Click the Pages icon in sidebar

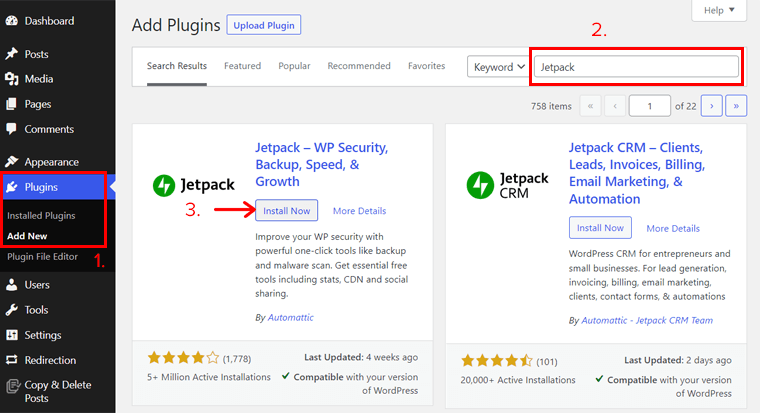coord(12,104)
